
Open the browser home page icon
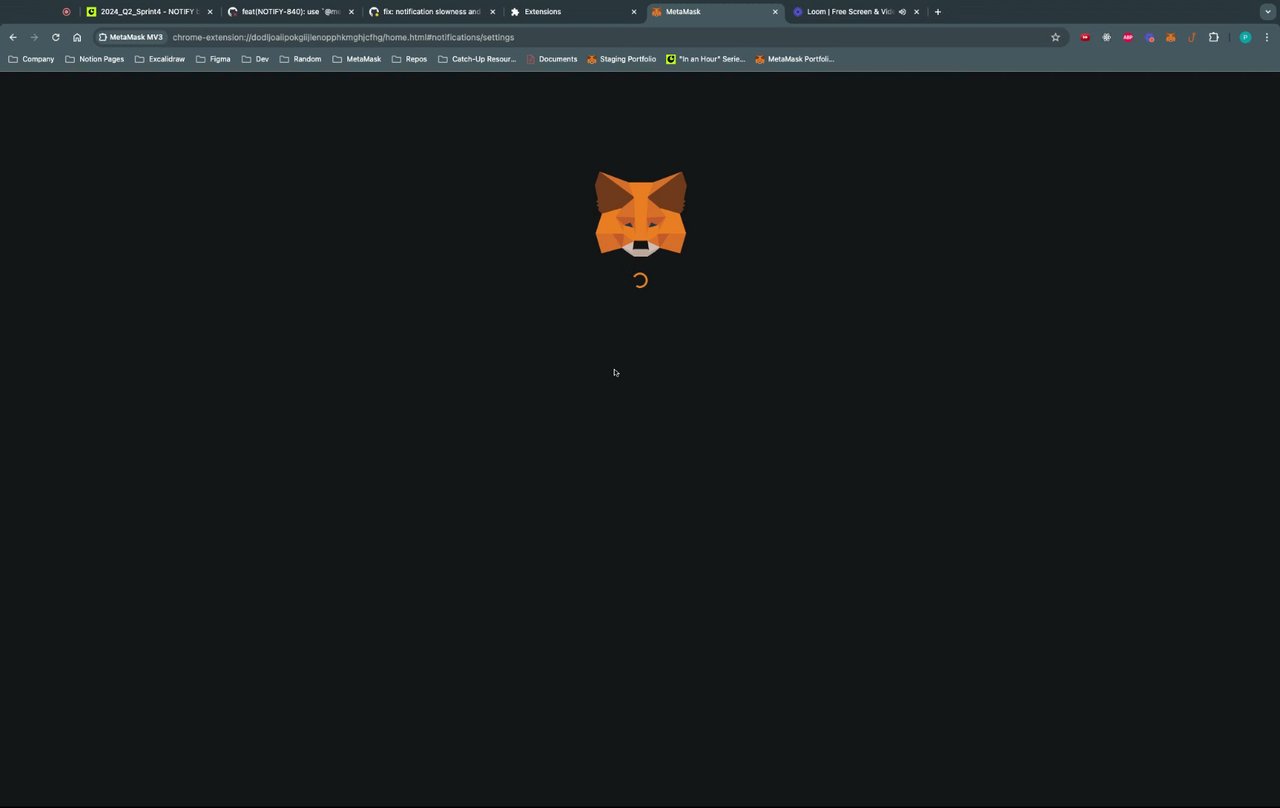click(77, 37)
